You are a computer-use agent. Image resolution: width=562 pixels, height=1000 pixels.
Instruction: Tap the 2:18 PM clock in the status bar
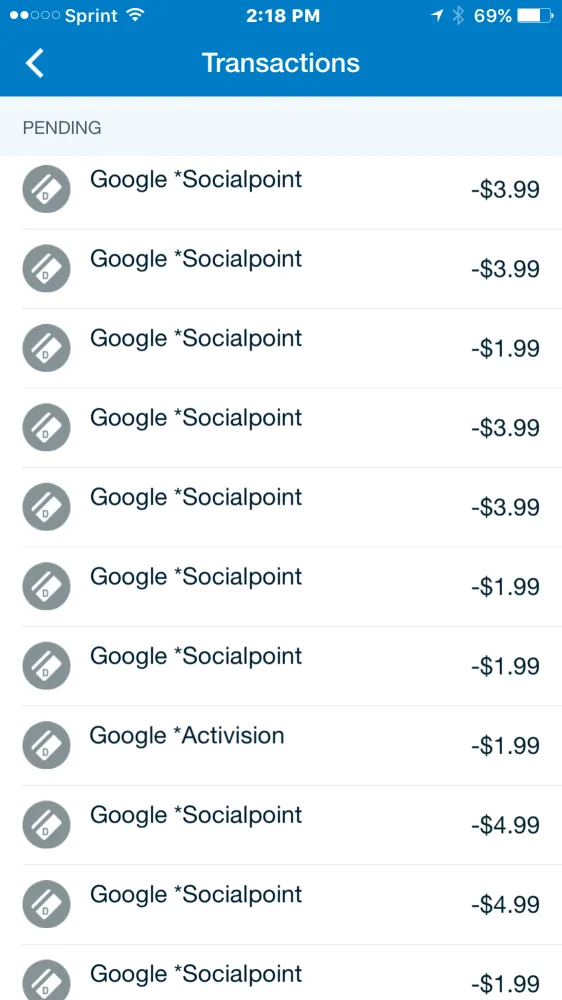point(283,16)
